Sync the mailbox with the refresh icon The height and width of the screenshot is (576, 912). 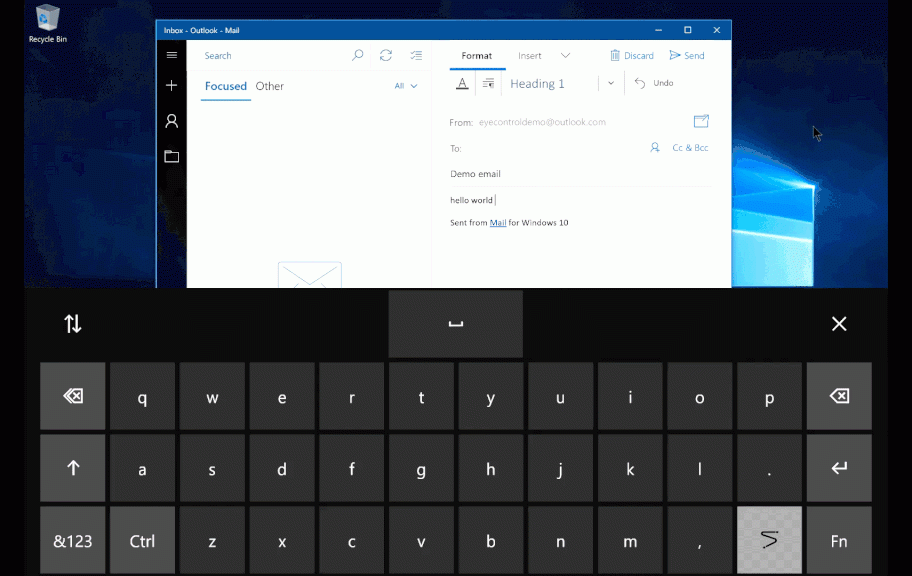coord(386,56)
